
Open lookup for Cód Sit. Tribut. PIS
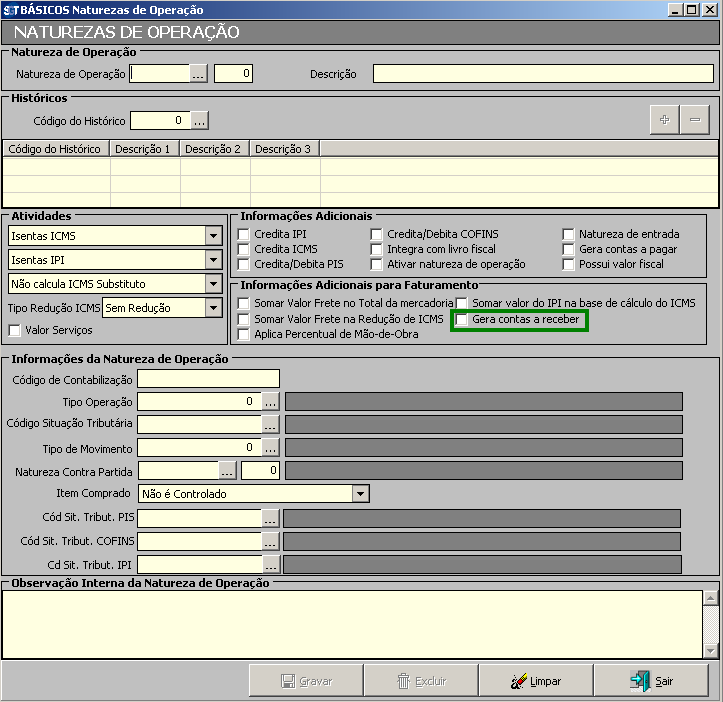[270, 518]
